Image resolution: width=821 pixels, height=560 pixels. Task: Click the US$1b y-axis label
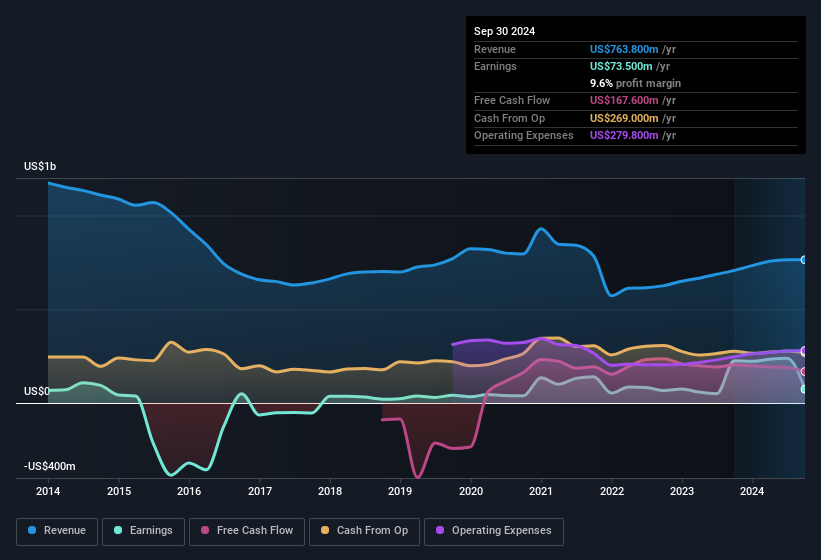41,166
